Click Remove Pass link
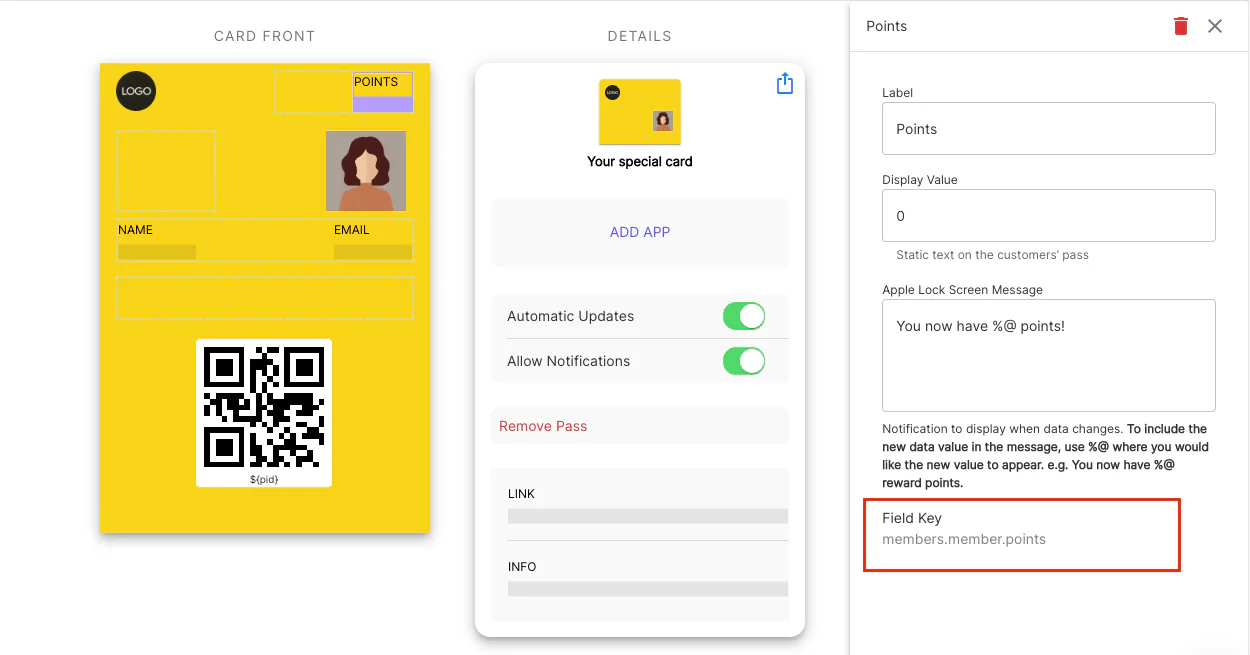This screenshot has width=1250, height=655. pos(543,426)
